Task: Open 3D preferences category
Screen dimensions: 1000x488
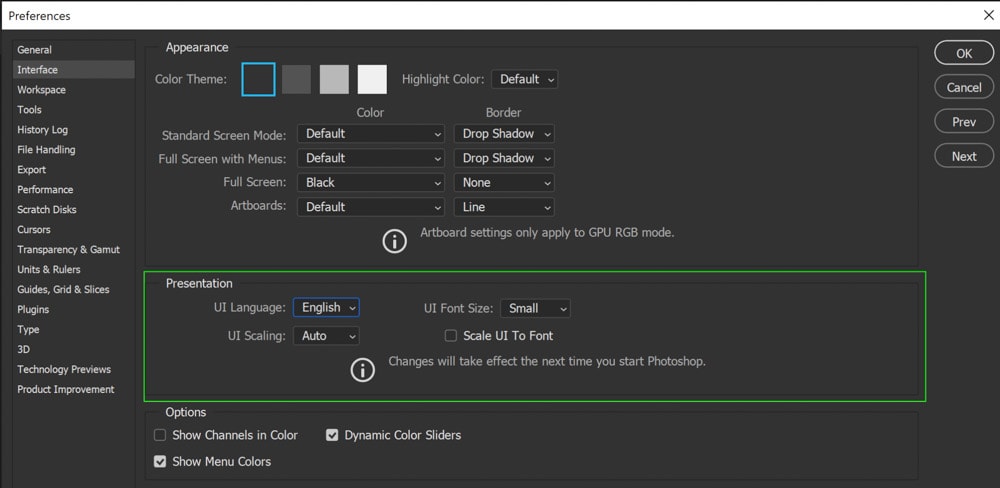Action: pos(73,350)
